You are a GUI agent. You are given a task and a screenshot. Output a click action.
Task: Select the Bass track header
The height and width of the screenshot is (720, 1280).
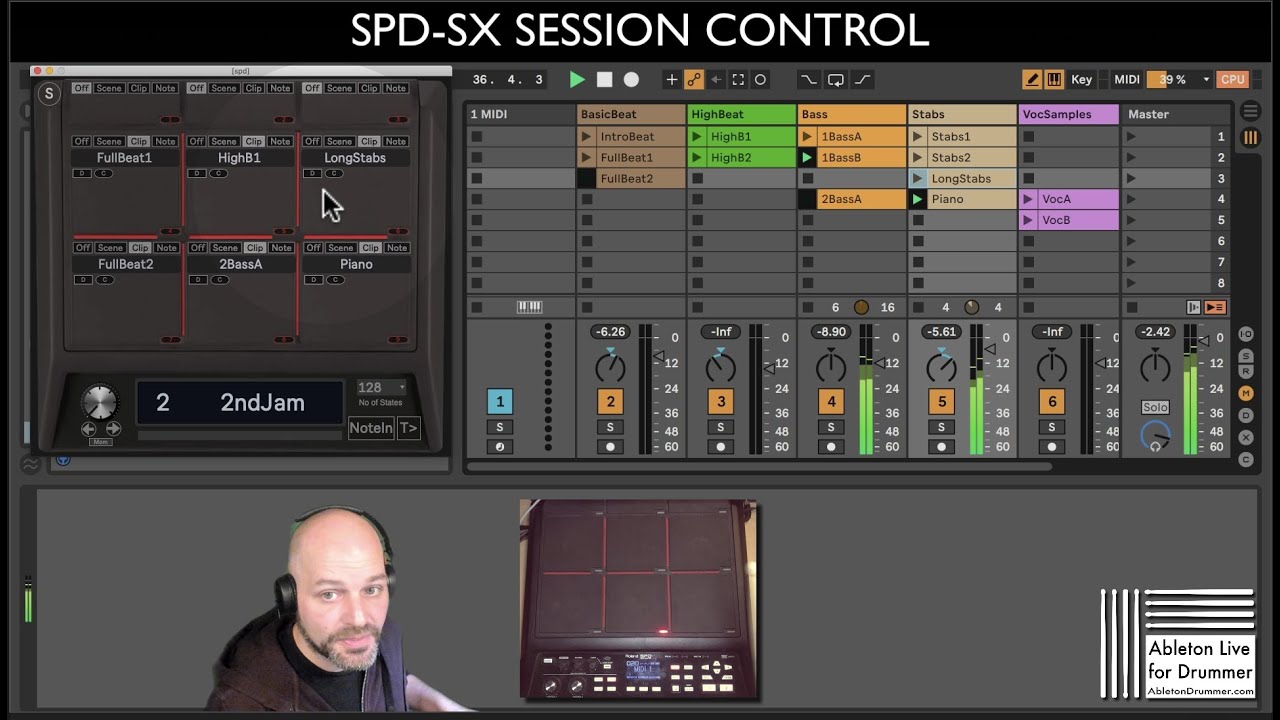pyautogui.click(x=852, y=114)
